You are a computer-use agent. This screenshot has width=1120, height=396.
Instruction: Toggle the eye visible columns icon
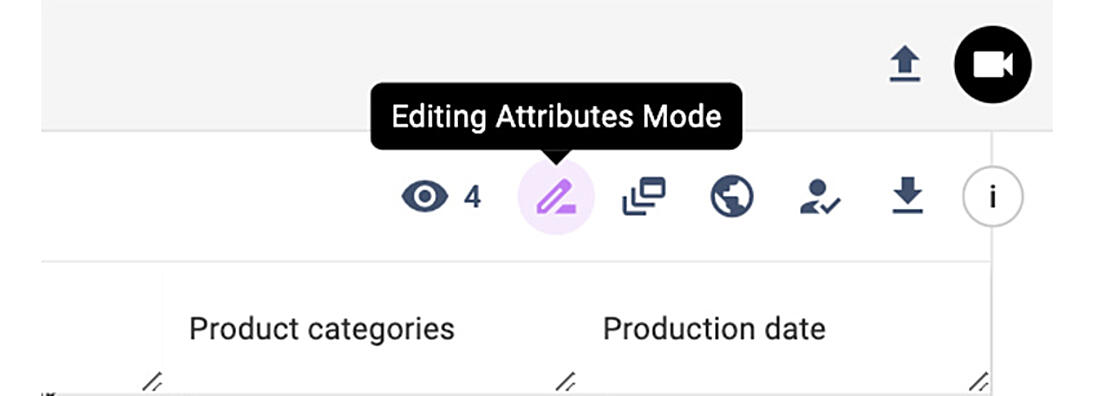425,196
